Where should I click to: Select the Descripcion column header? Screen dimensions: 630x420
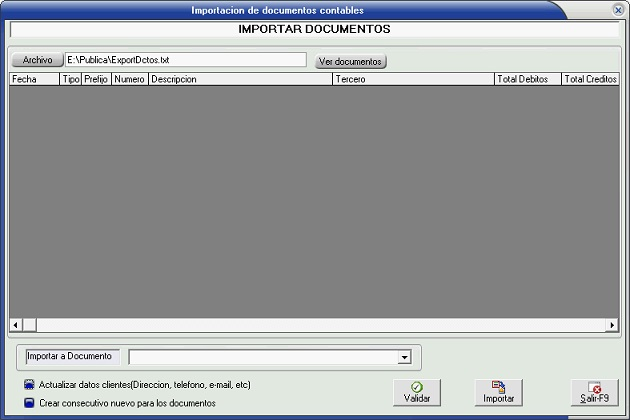(240, 79)
